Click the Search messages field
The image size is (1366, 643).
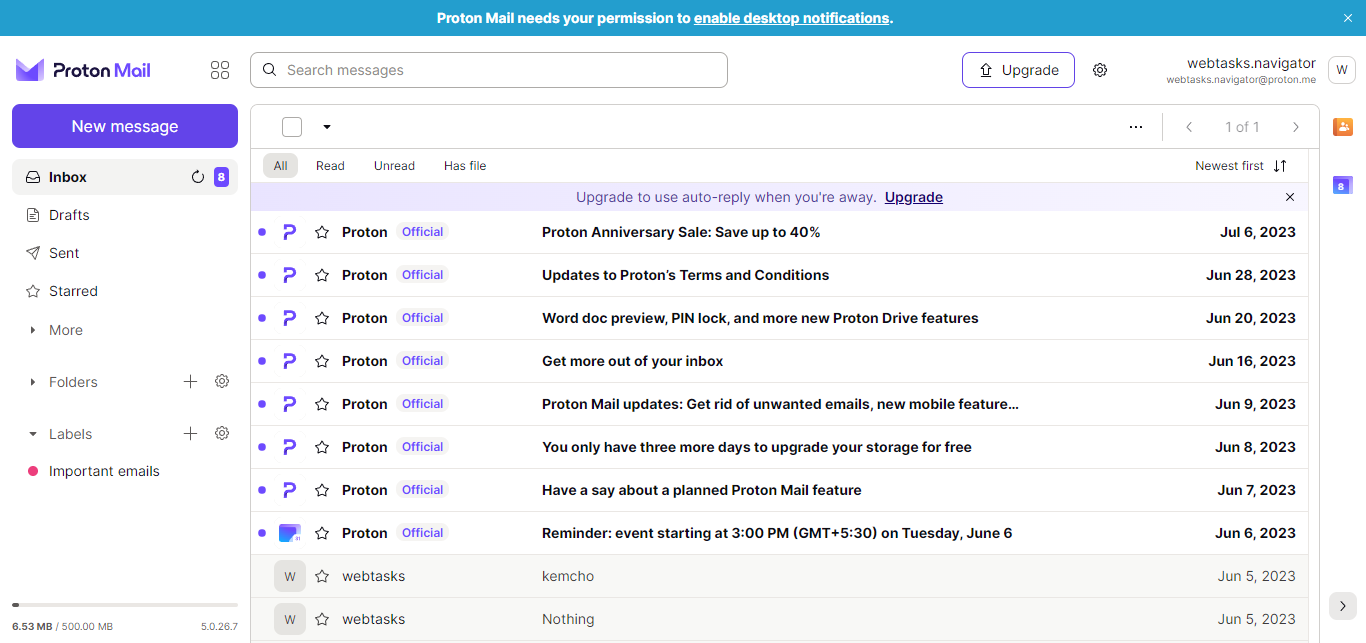pyautogui.click(x=489, y=70)
